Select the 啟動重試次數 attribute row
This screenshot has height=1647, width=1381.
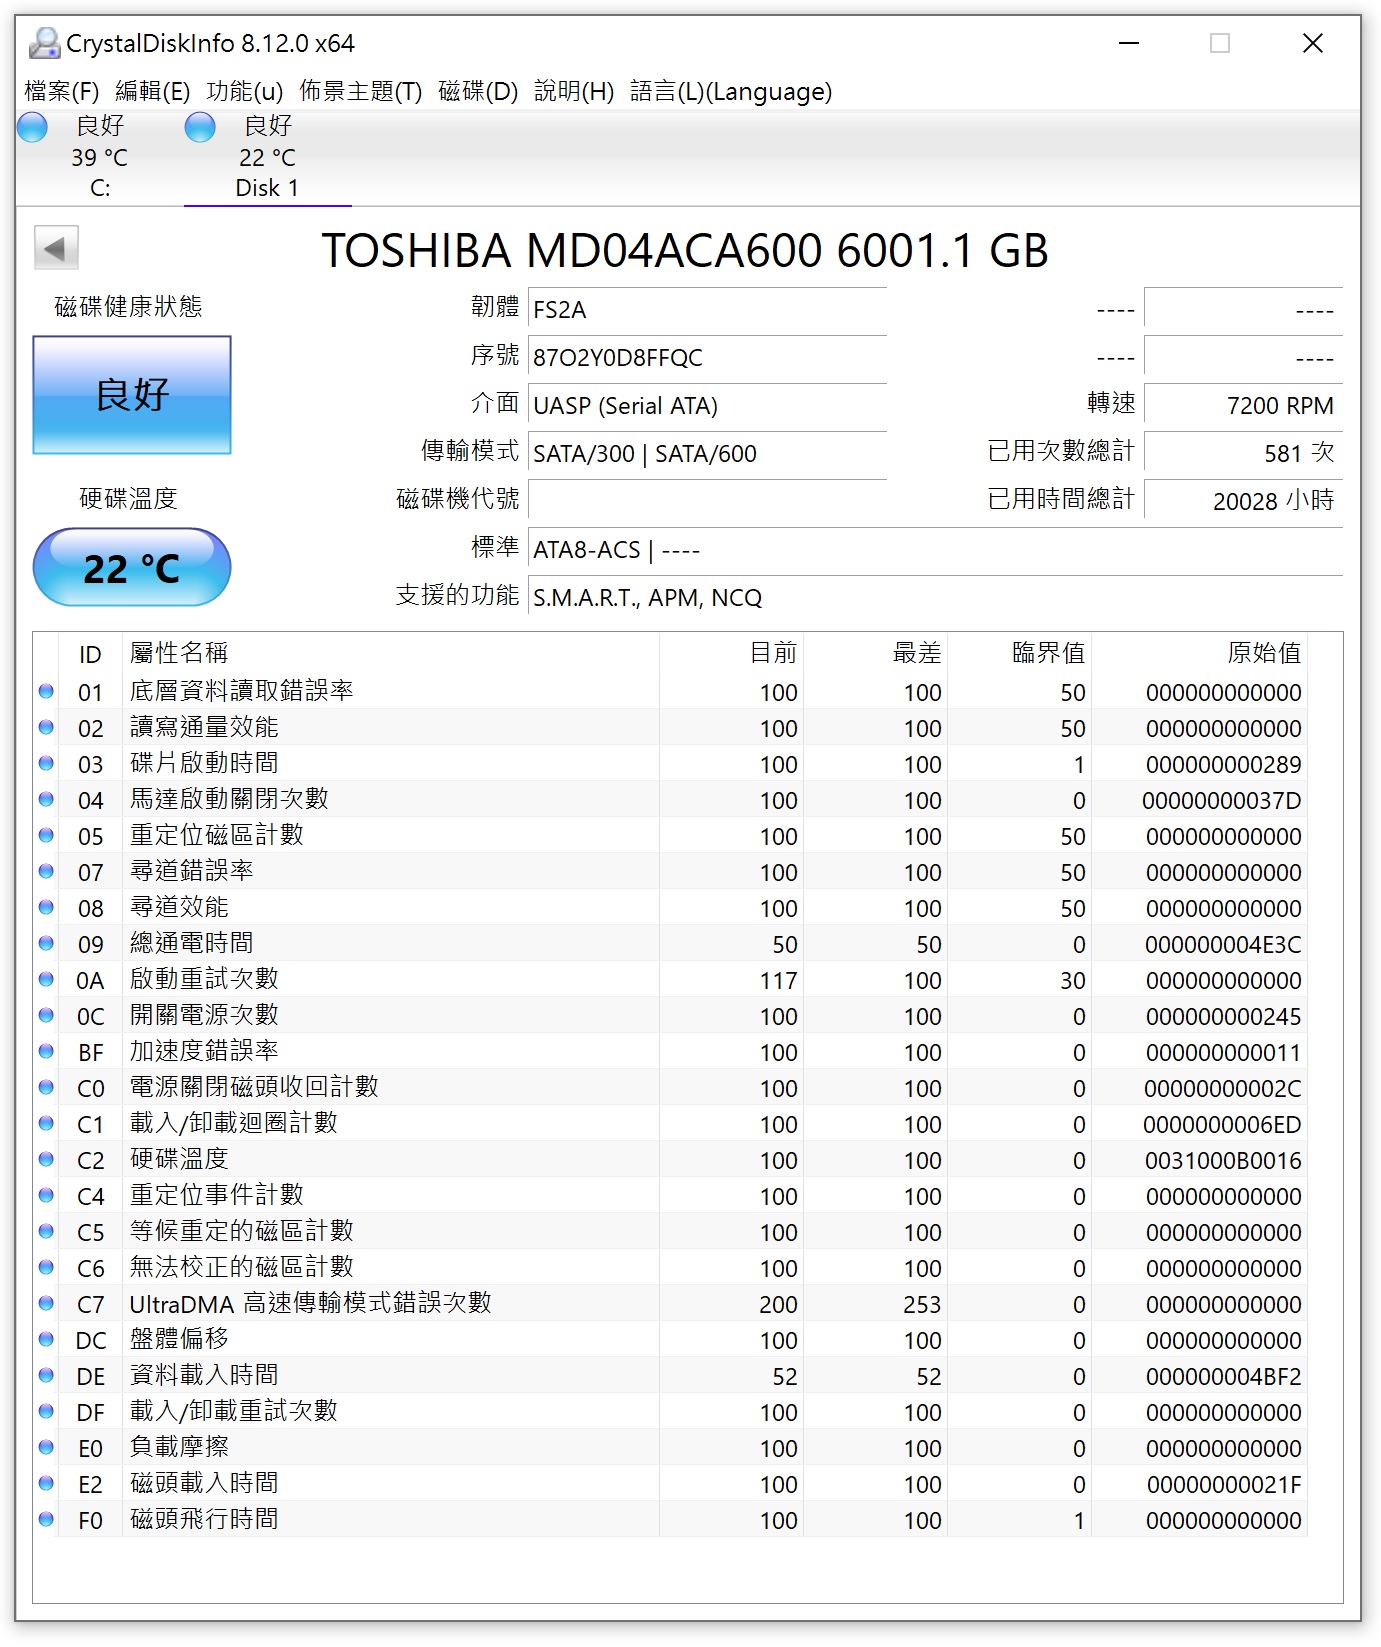point(671,979)
